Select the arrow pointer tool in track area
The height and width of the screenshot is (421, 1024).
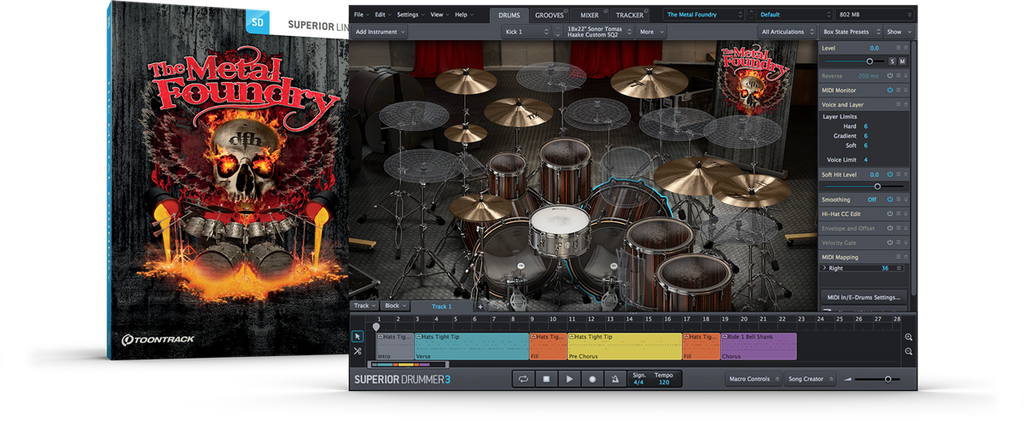click(x=357, y=336)
